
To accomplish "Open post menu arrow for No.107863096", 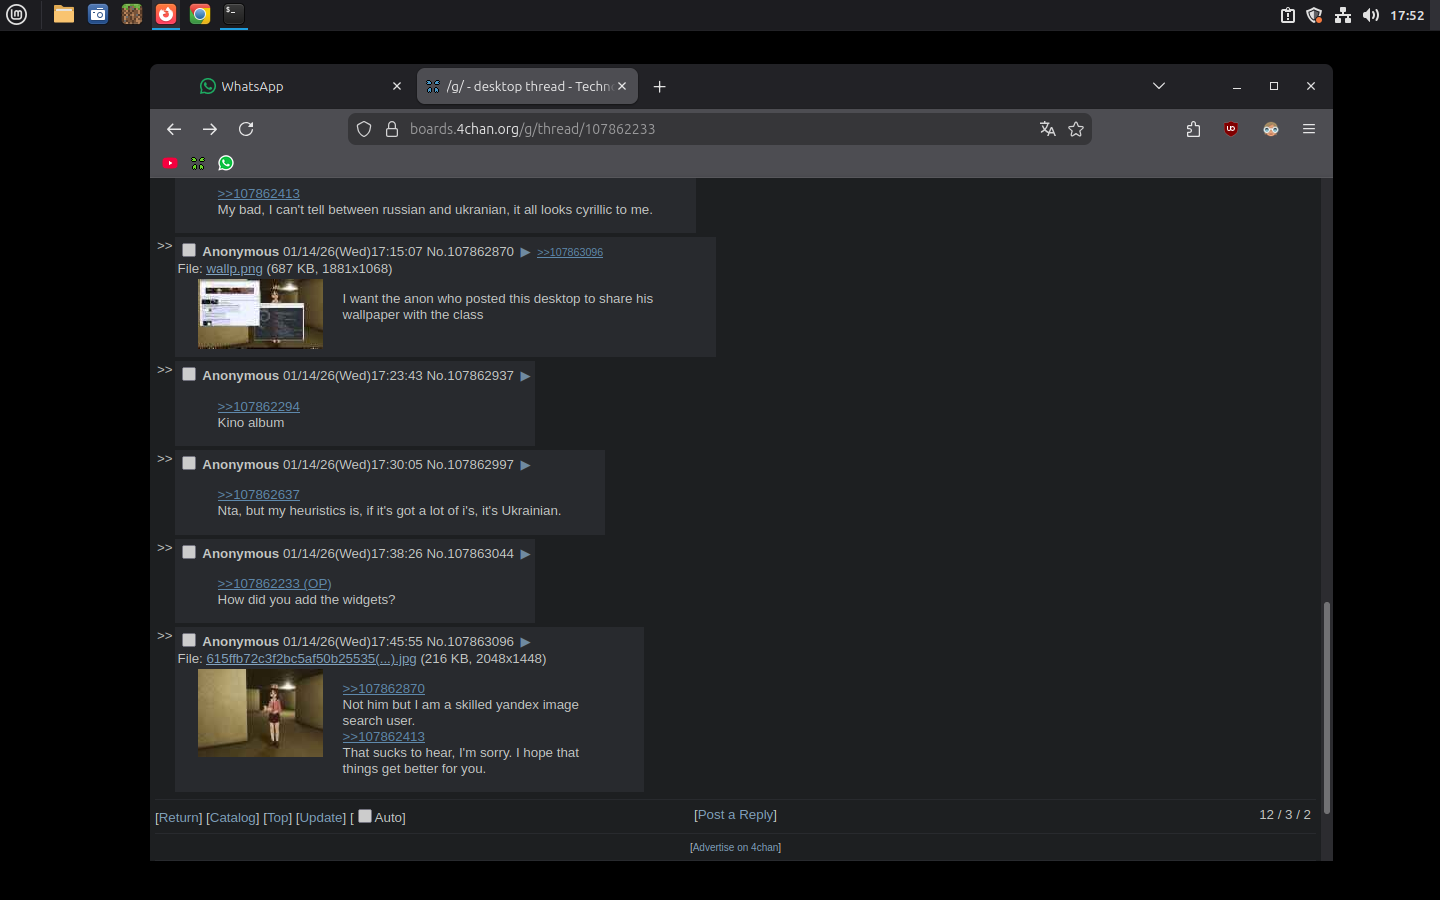I will click(525, 642).
